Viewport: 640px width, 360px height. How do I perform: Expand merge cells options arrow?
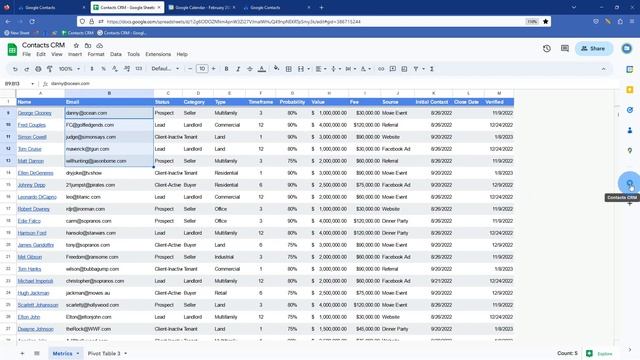click(309, 69)
